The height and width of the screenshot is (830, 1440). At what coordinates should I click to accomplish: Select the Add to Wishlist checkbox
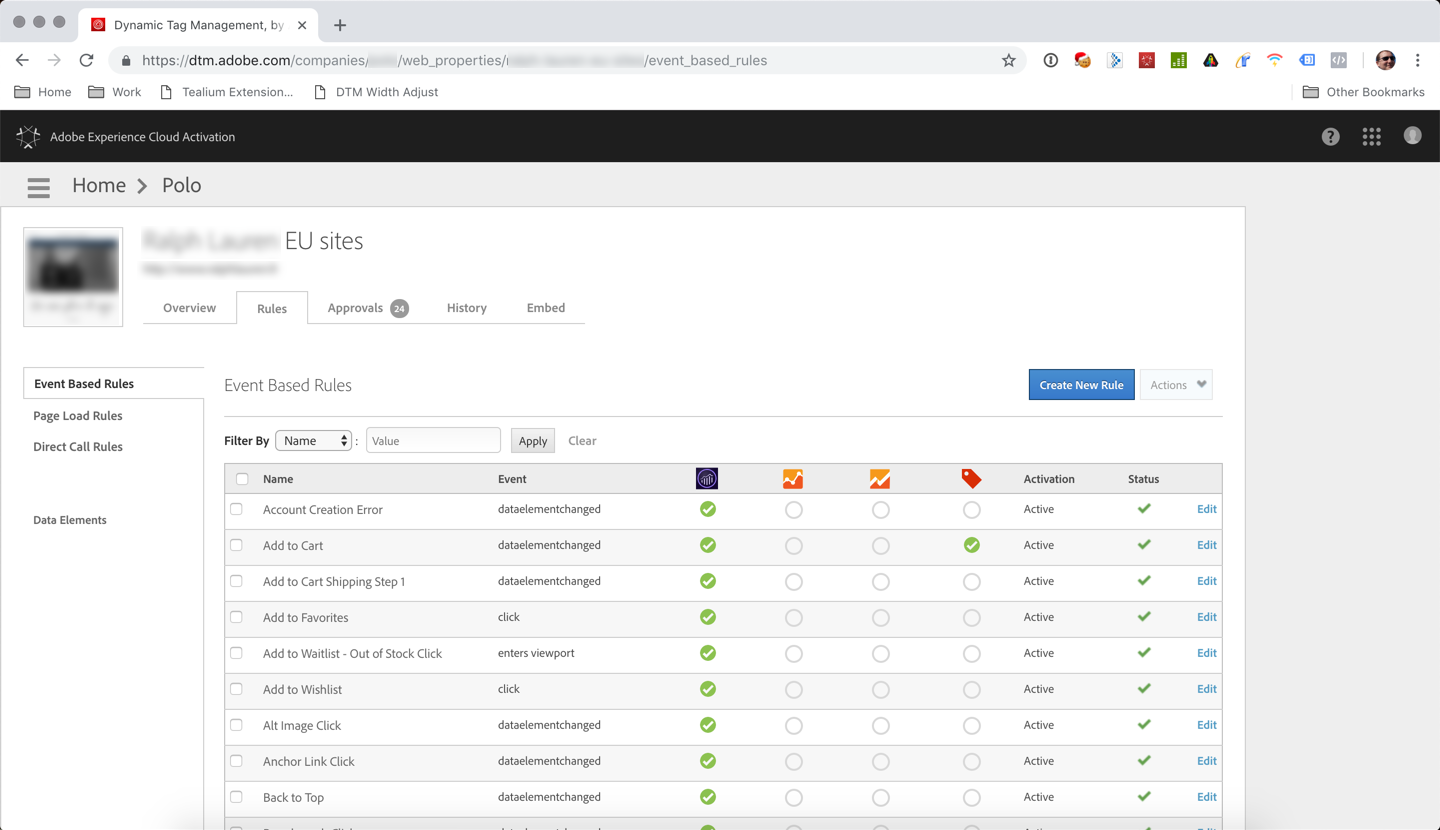[x=237, y=689]
